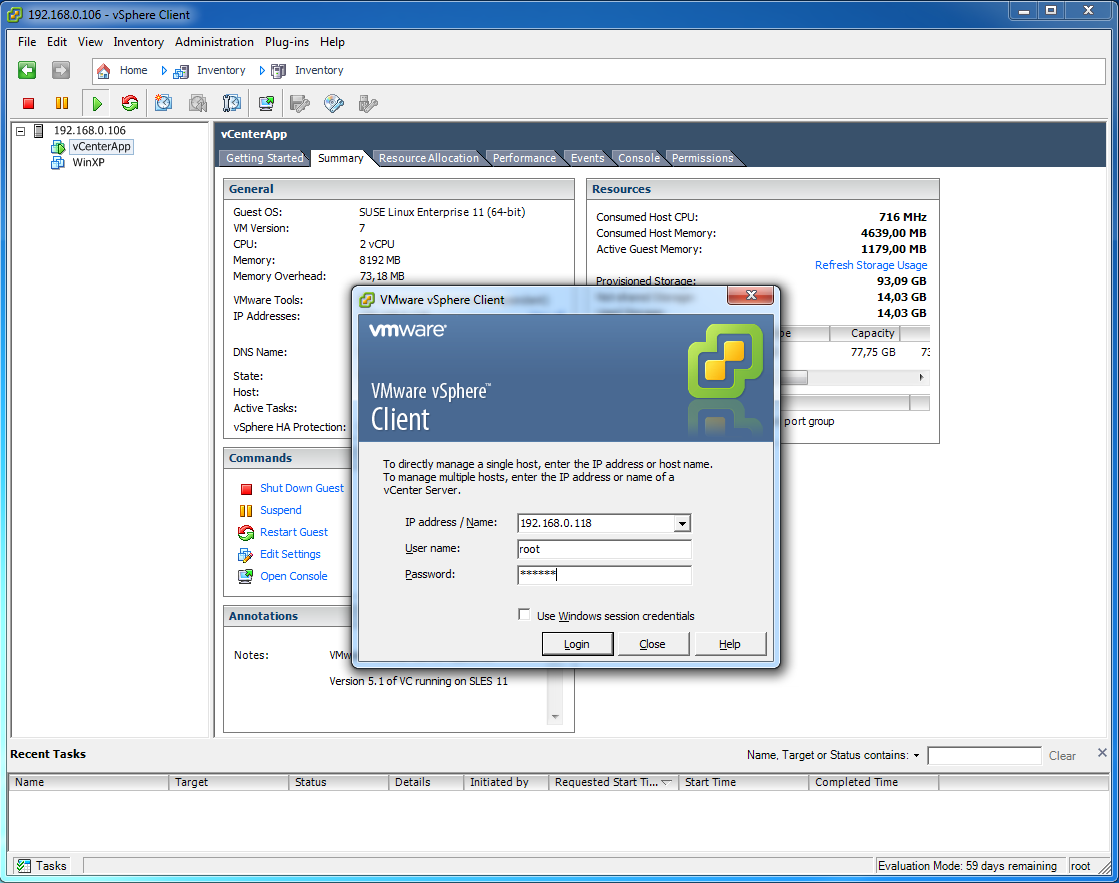Open the Edit menu
1119x883 pixels.
point(57,42)
